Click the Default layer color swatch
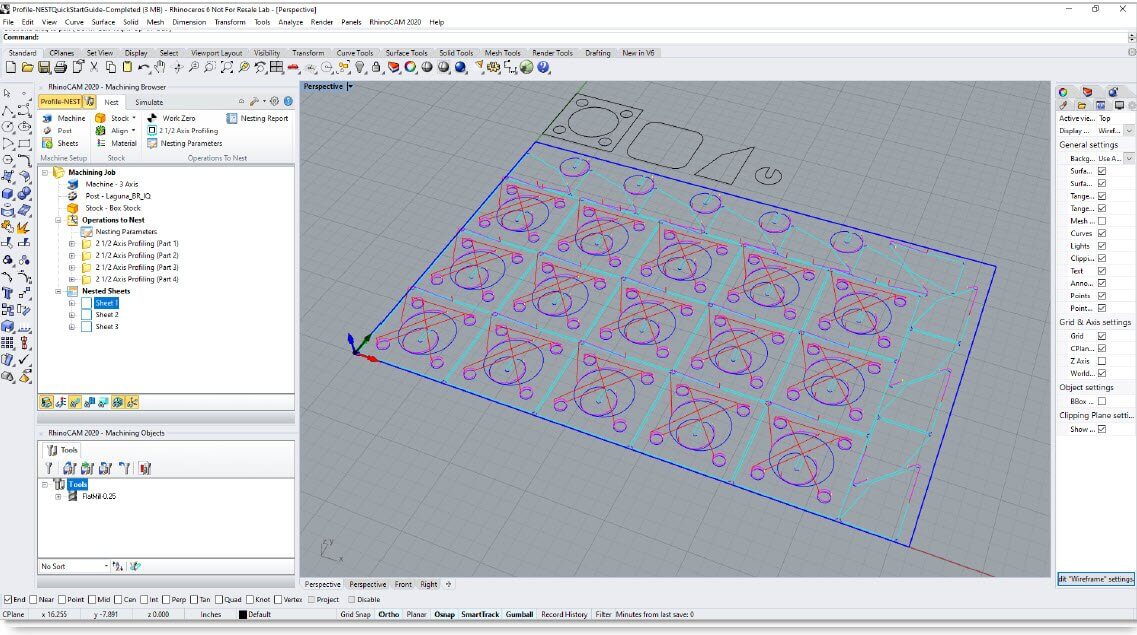This screenshot has width=1137, height=635. 243,614
